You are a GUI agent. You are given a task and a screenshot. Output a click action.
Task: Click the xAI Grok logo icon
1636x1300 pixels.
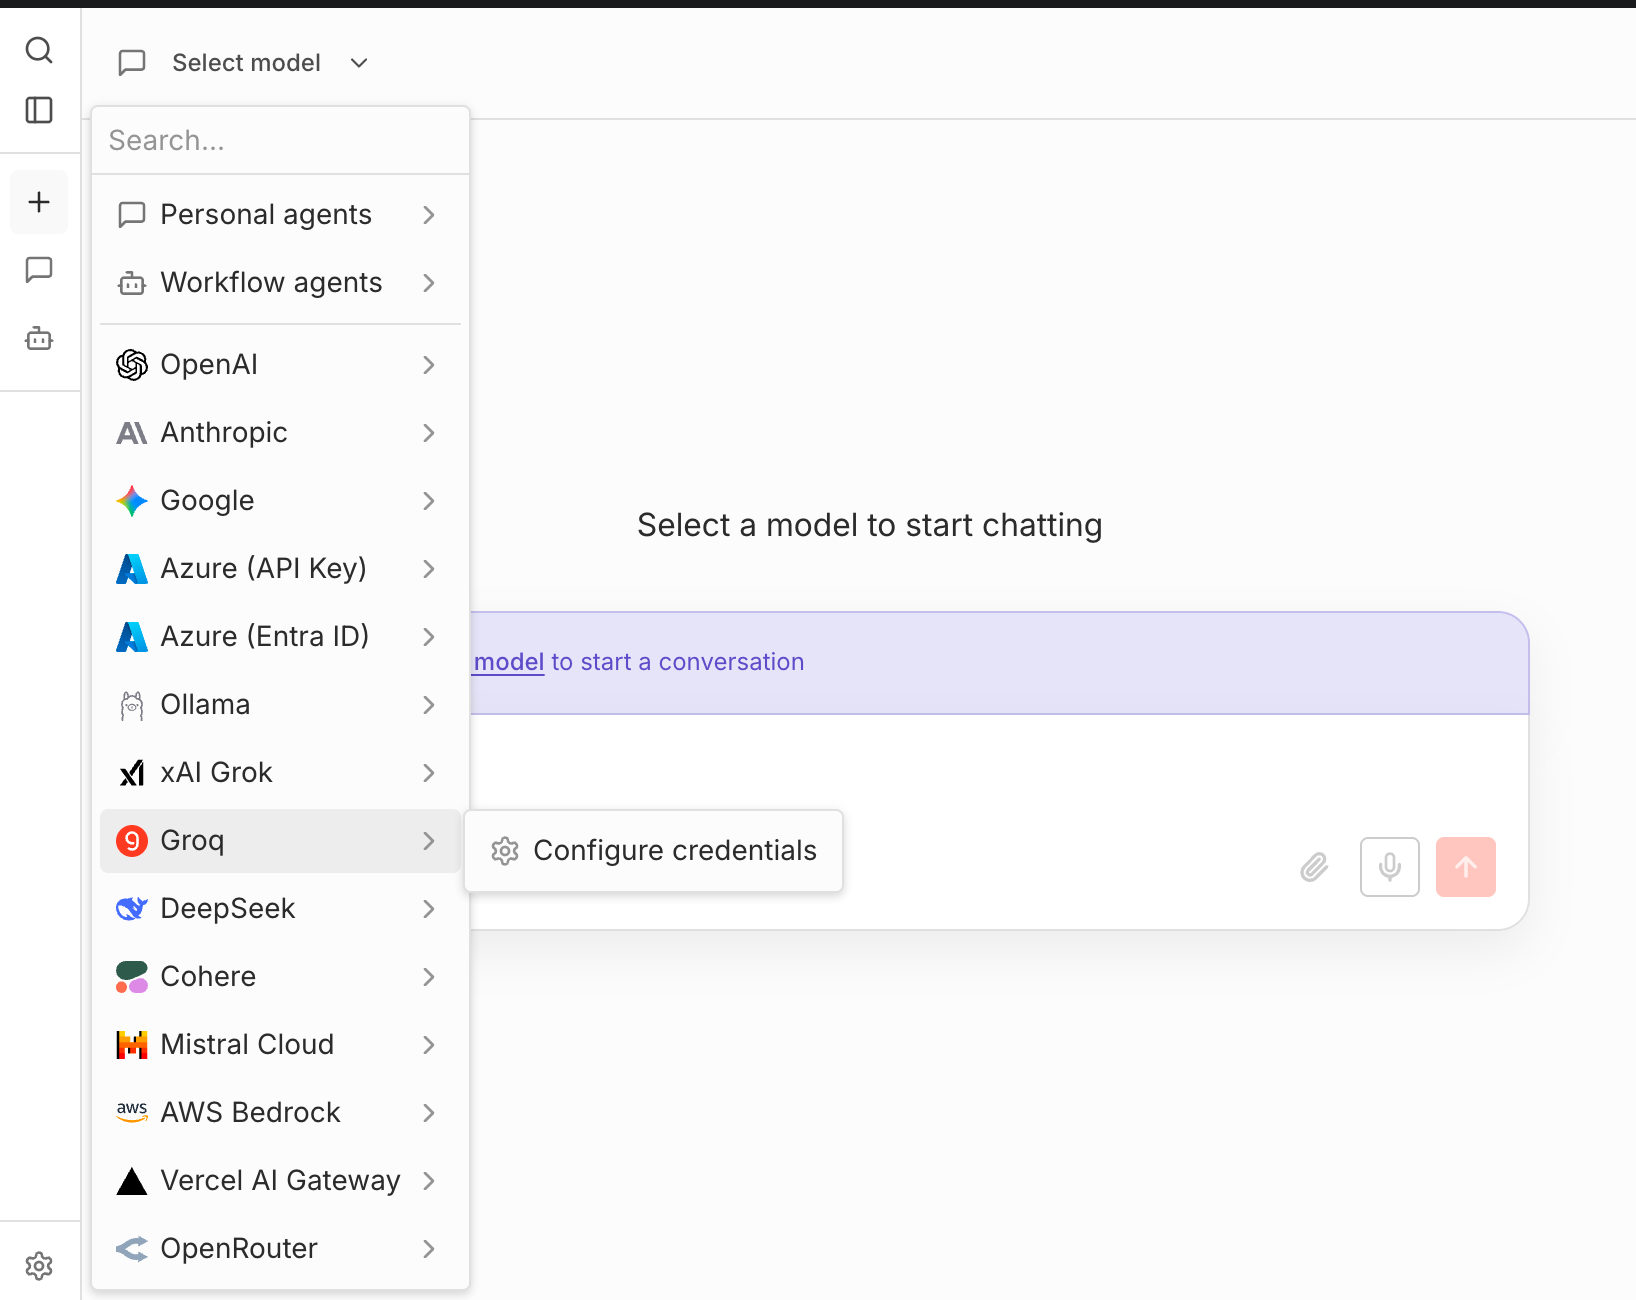(x=132, y=773)
